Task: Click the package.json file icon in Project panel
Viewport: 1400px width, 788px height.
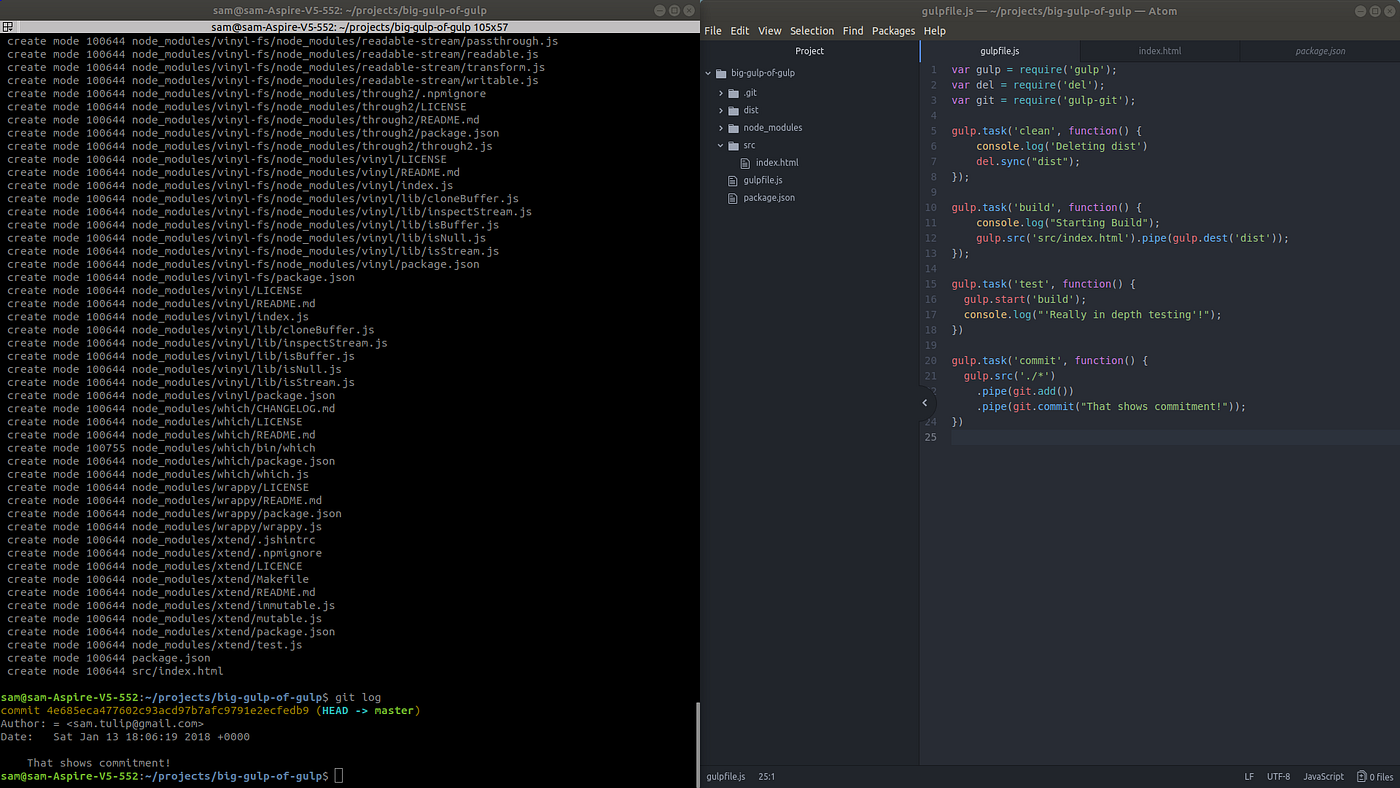Action: click(x=732, y=197)
